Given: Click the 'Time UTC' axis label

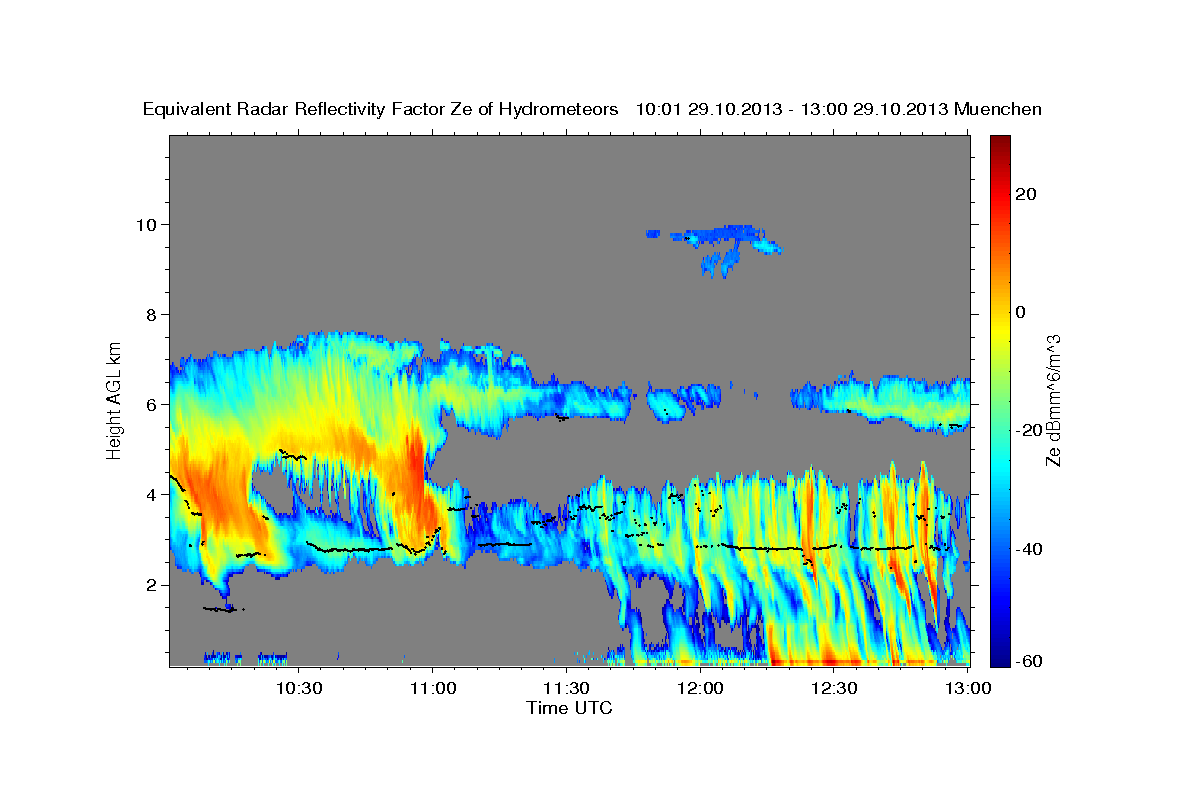Looking at the screenshot, I should pos(569,708).
